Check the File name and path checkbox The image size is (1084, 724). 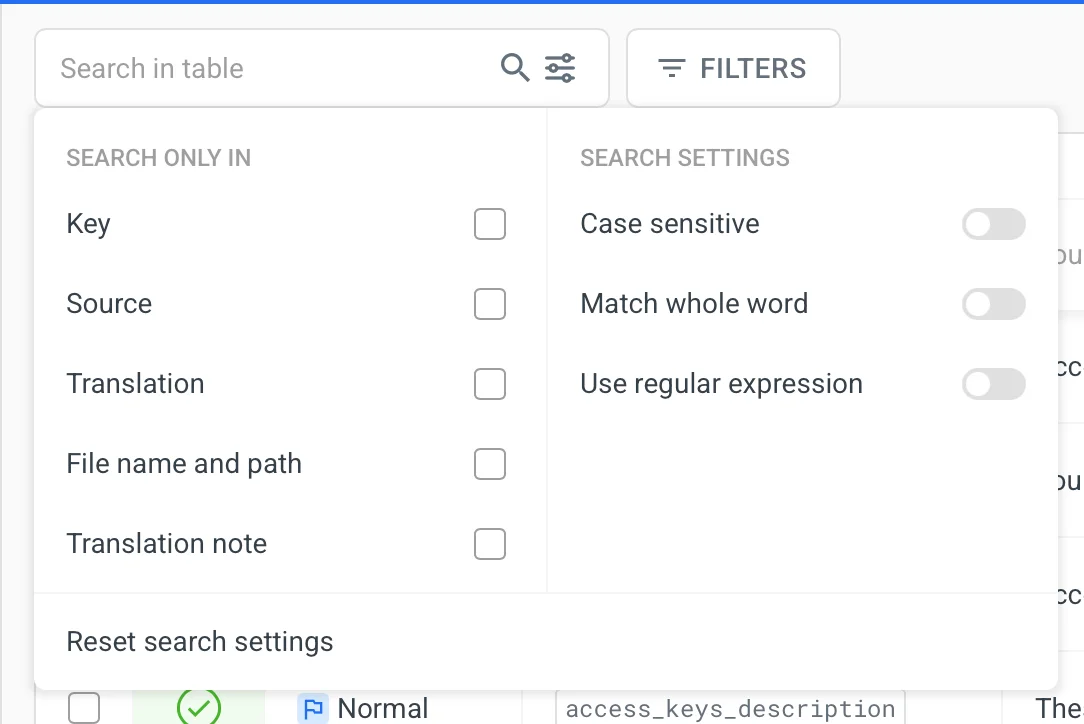pyautogui.click(x=490, y=464)
